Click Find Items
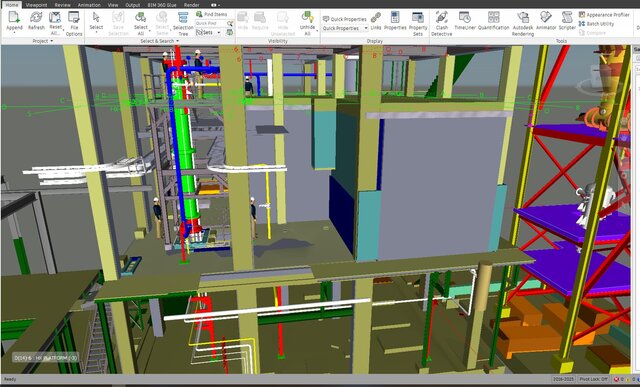Image resolution: width=640 pixels, height=387 pixels. coord(211,14)
